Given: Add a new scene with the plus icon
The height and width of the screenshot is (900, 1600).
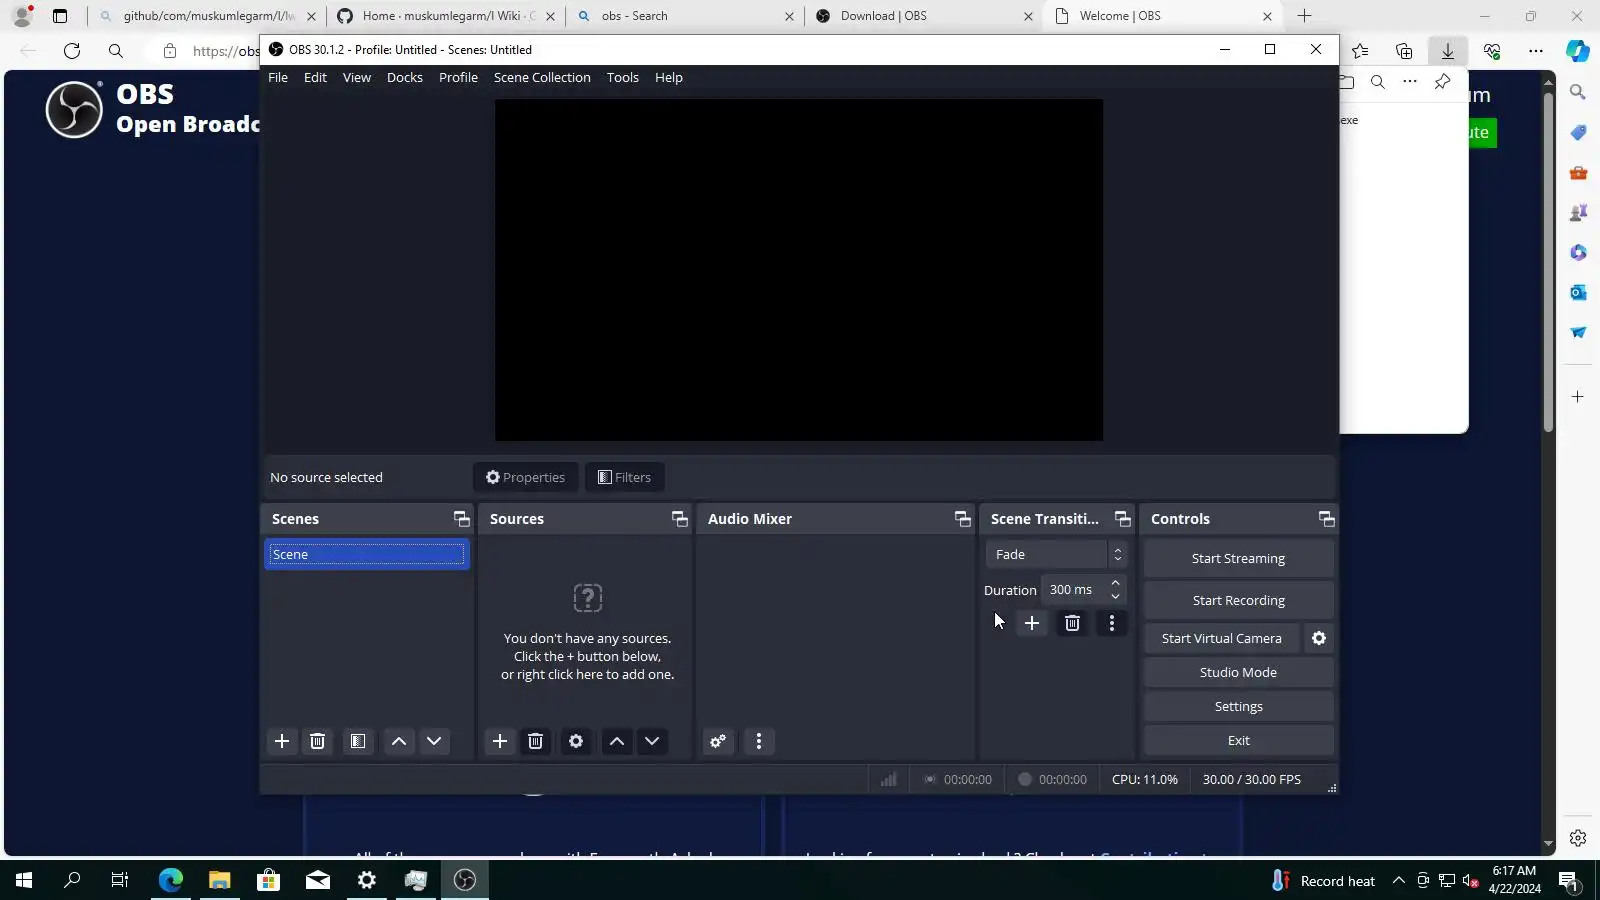Looking at the screenshot, I should pyautogui.click(x=282, y=741).
